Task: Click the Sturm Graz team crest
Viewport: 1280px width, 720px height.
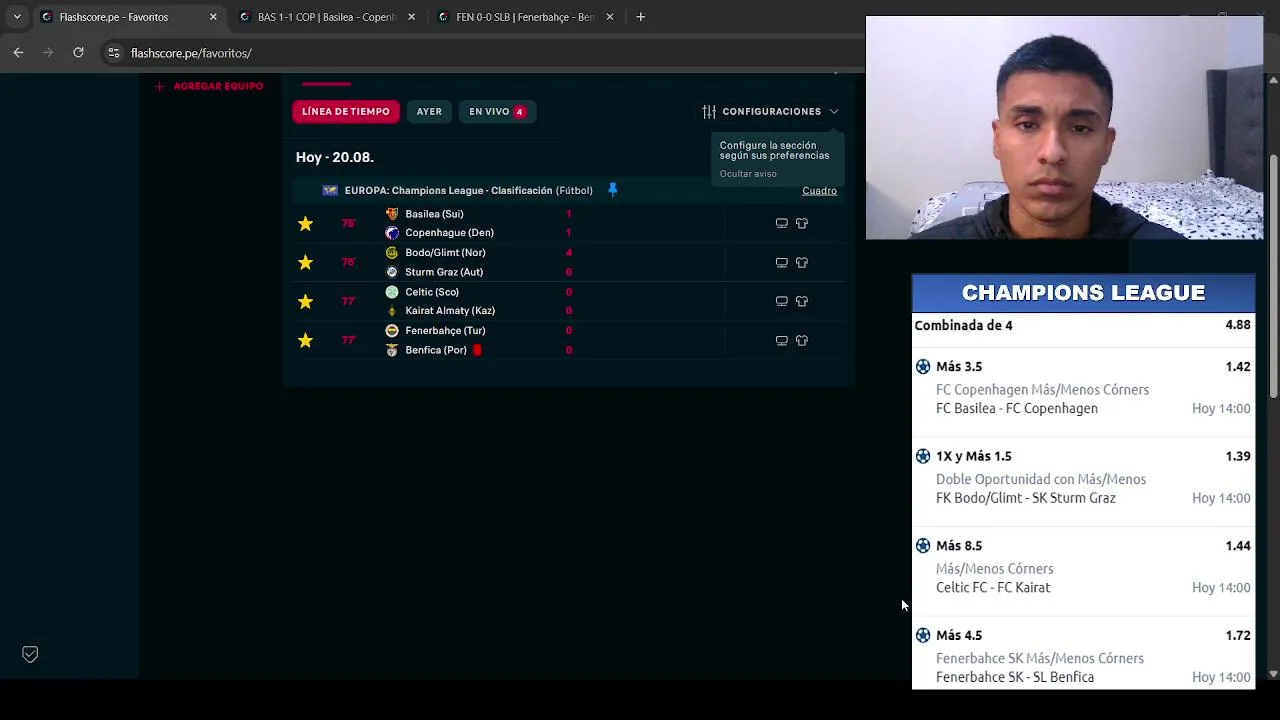Action: [x=392, y=272]
